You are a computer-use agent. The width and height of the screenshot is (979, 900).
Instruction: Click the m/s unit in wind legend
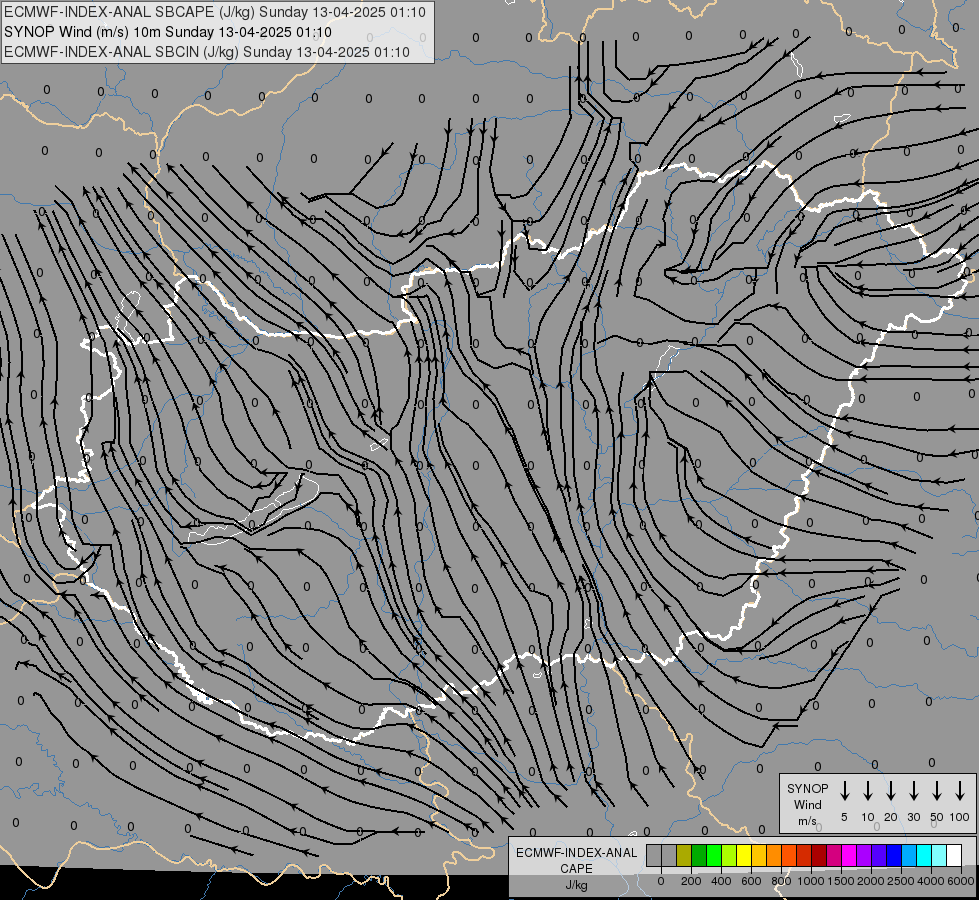click(807, 821)
